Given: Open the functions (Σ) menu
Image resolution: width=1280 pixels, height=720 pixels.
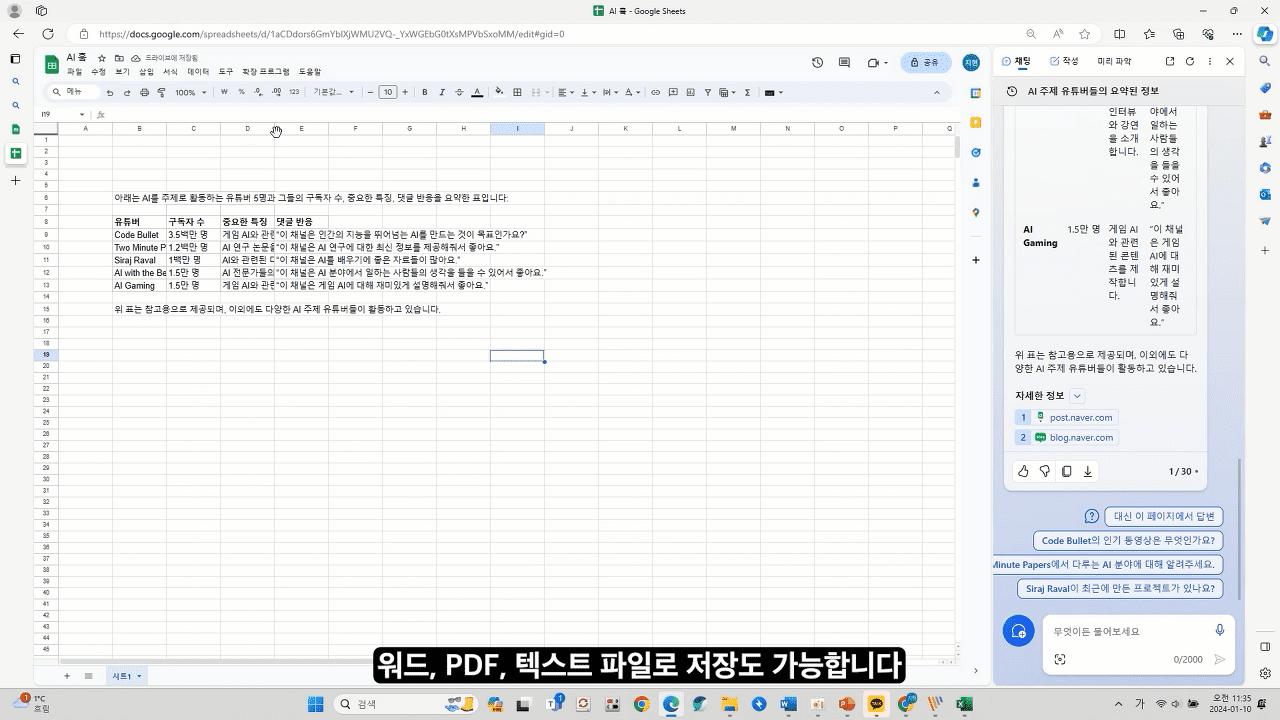Looking at the screenshot, I should point(748,92).
